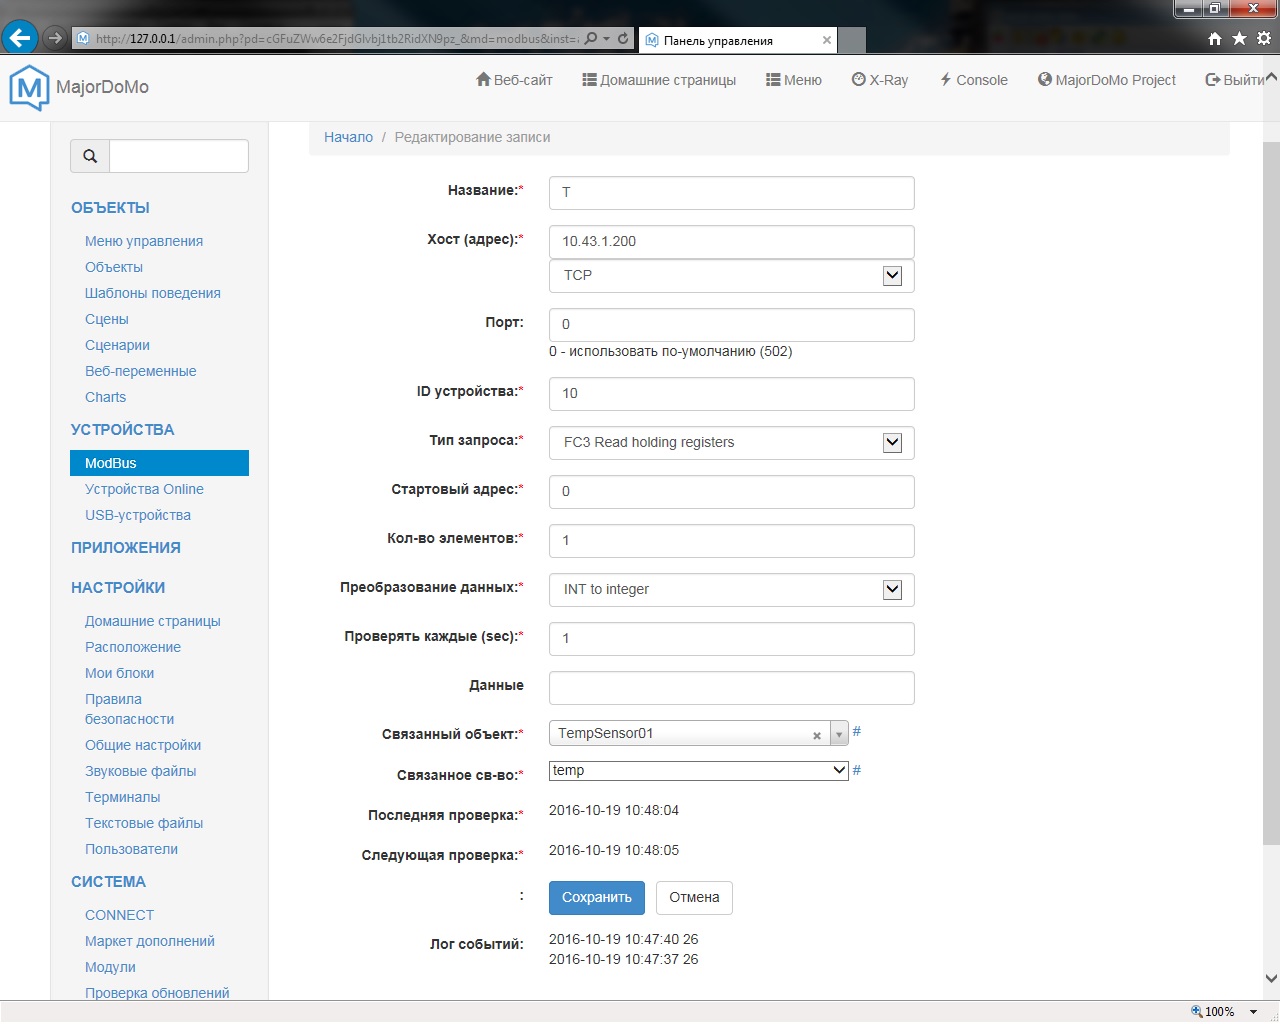Open the X-Ray menu item

(x=880, y=80)
